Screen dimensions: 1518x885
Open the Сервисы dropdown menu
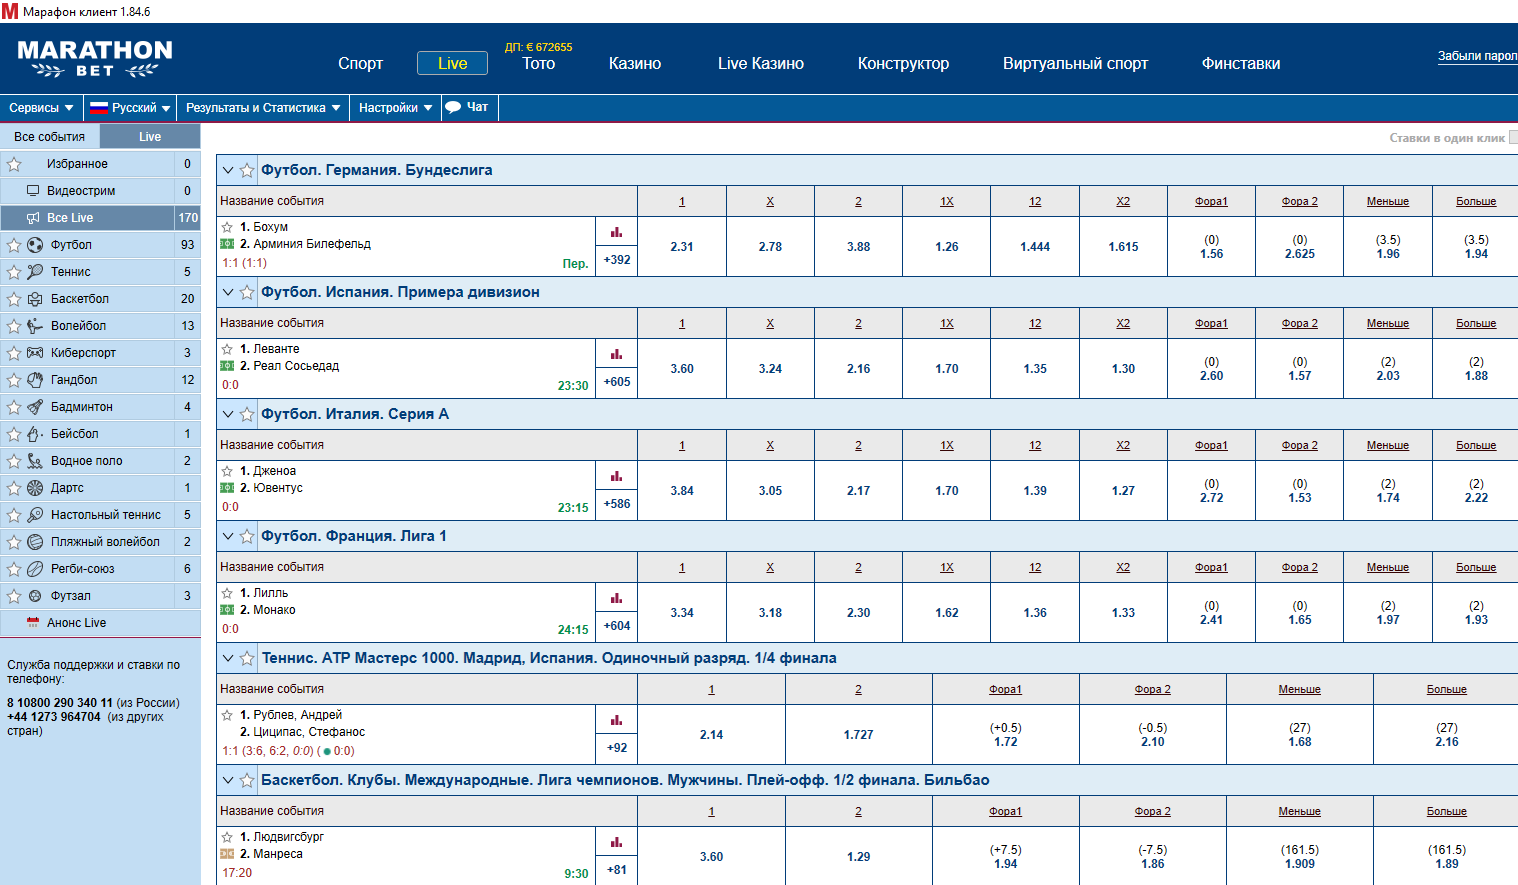coord(41,108)
